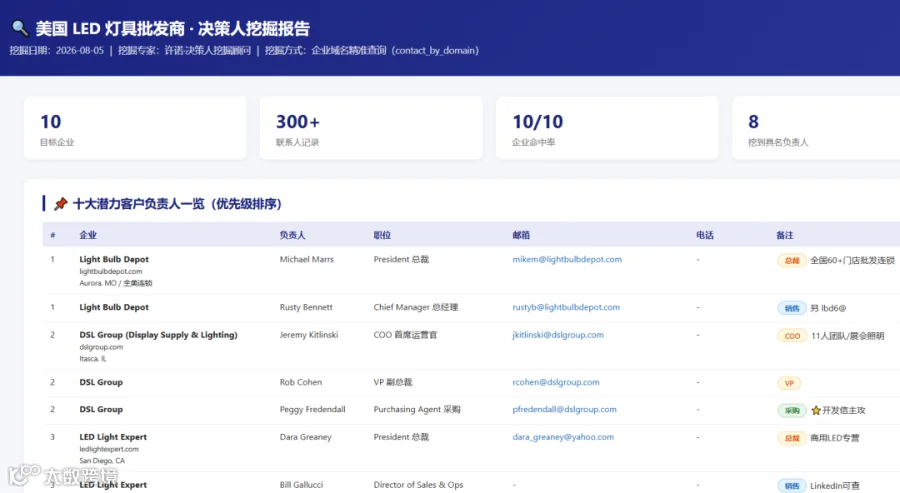Click the 负责人 column header

(292, 235)
